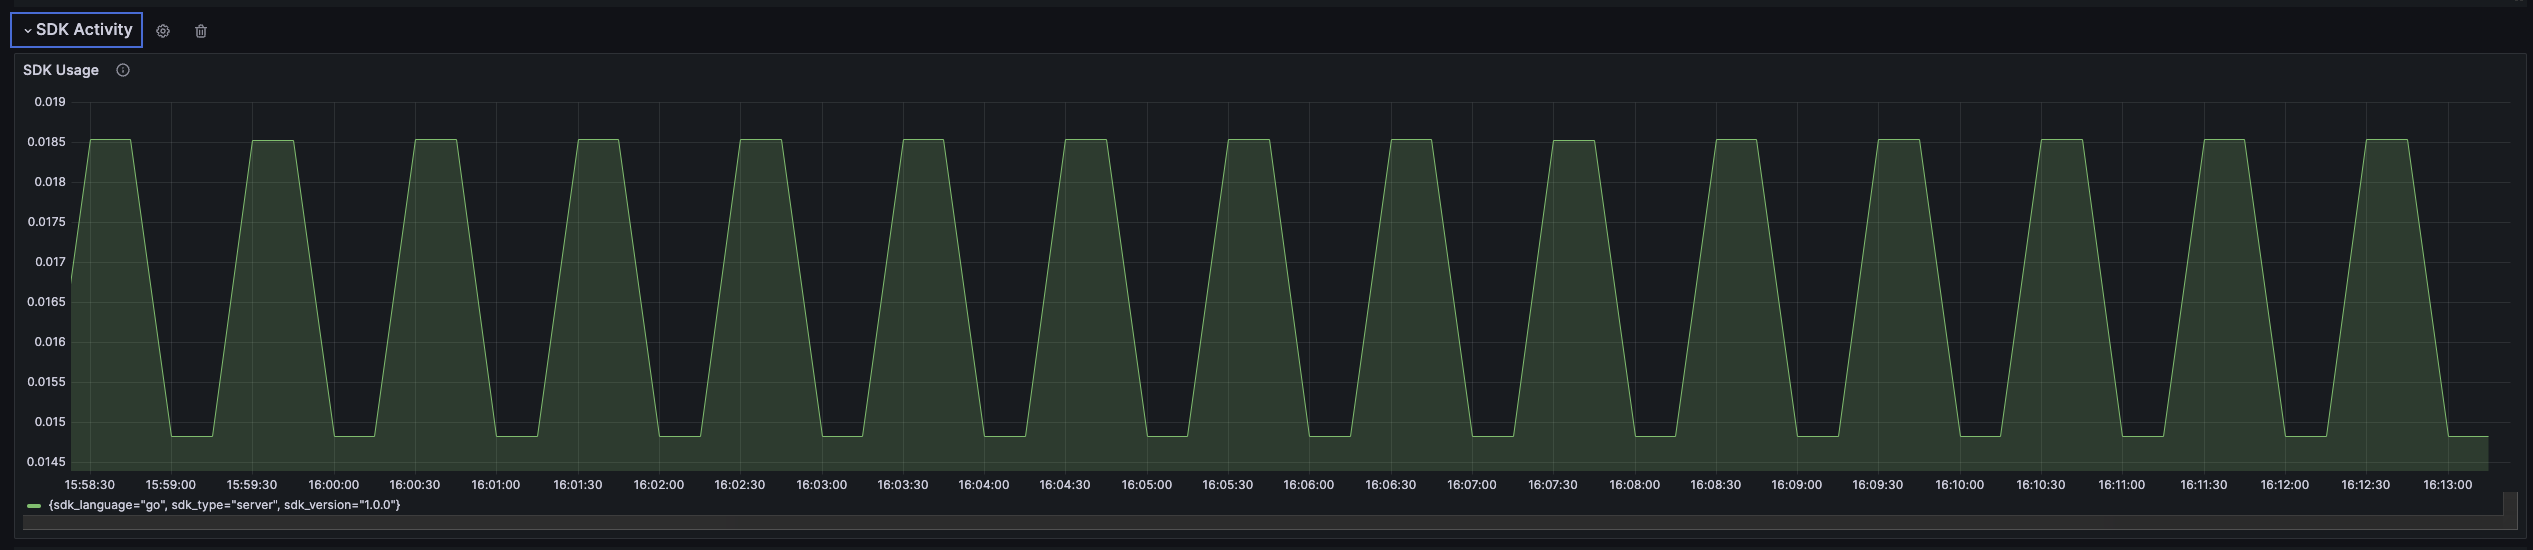Click the 16:13:00 time axis label
Screen dimensions: 2533x550
click(x=2448, y=485)
